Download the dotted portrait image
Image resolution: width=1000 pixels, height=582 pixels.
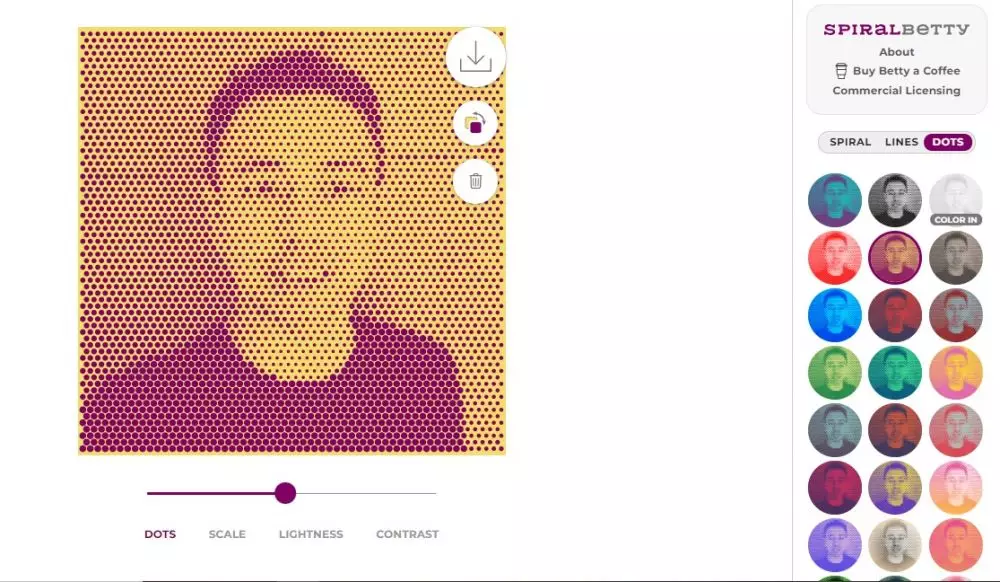click(x=476, y=57)
